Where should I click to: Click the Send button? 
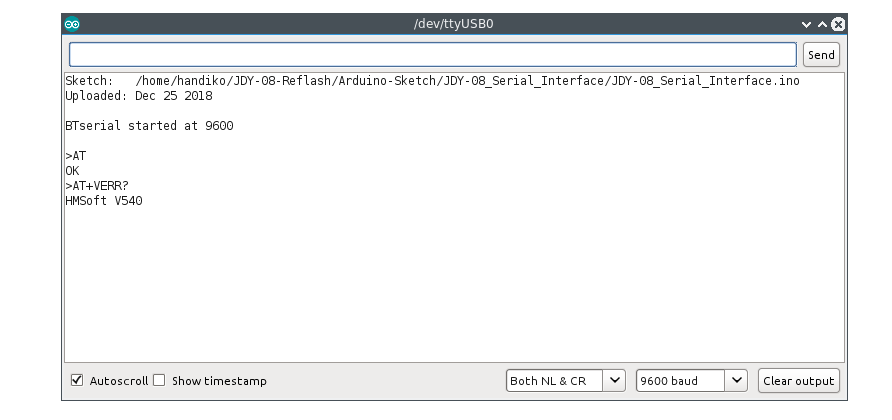(821, 55)
